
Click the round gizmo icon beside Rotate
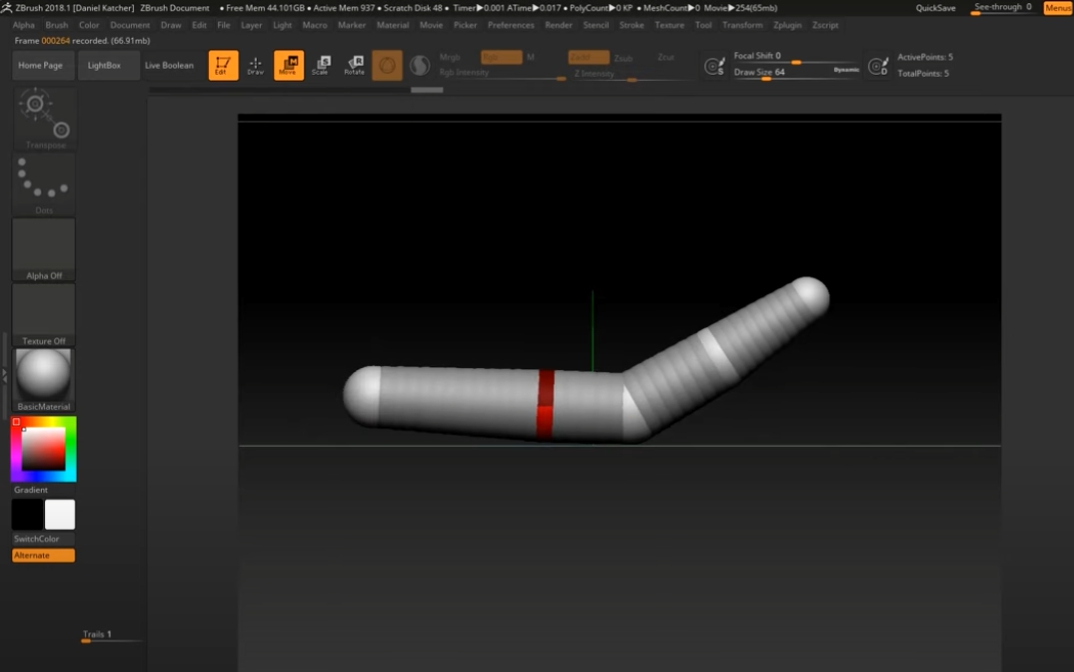point(387,66)
